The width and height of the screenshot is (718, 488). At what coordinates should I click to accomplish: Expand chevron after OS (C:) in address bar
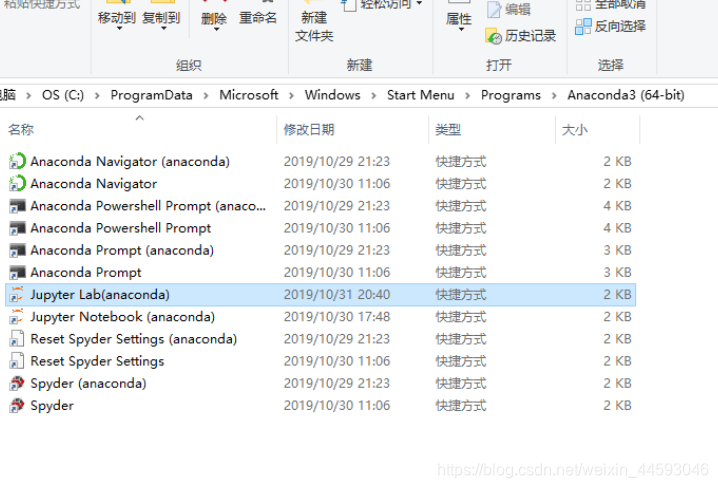(97, 95)
